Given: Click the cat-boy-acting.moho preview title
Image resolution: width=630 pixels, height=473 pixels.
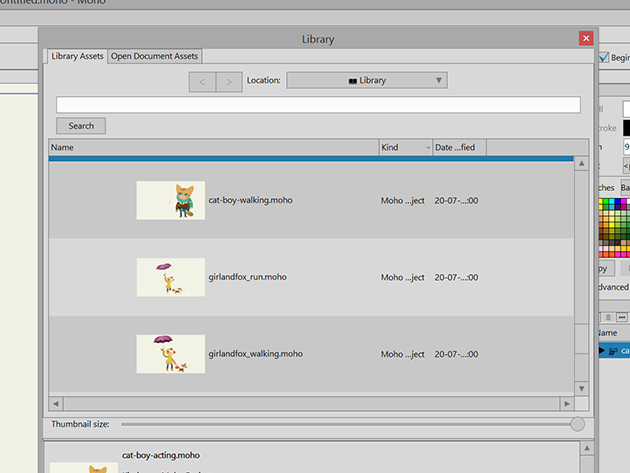Looking at the screenshot, I should coord(161,455).
